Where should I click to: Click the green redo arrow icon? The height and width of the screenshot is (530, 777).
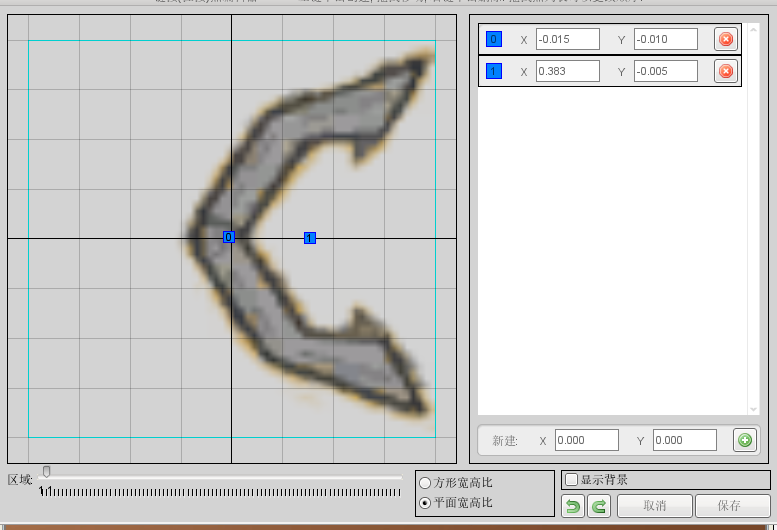pyautogui.click(x=599, y=506)
